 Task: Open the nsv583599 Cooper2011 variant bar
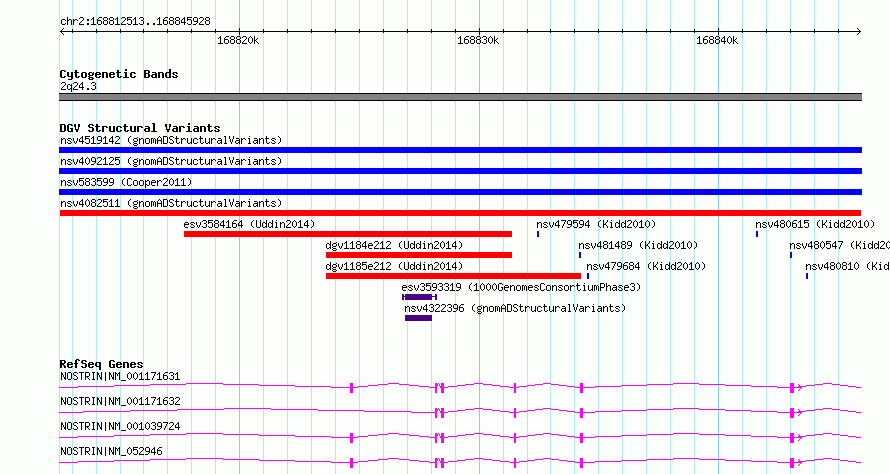tap(460, 192)
